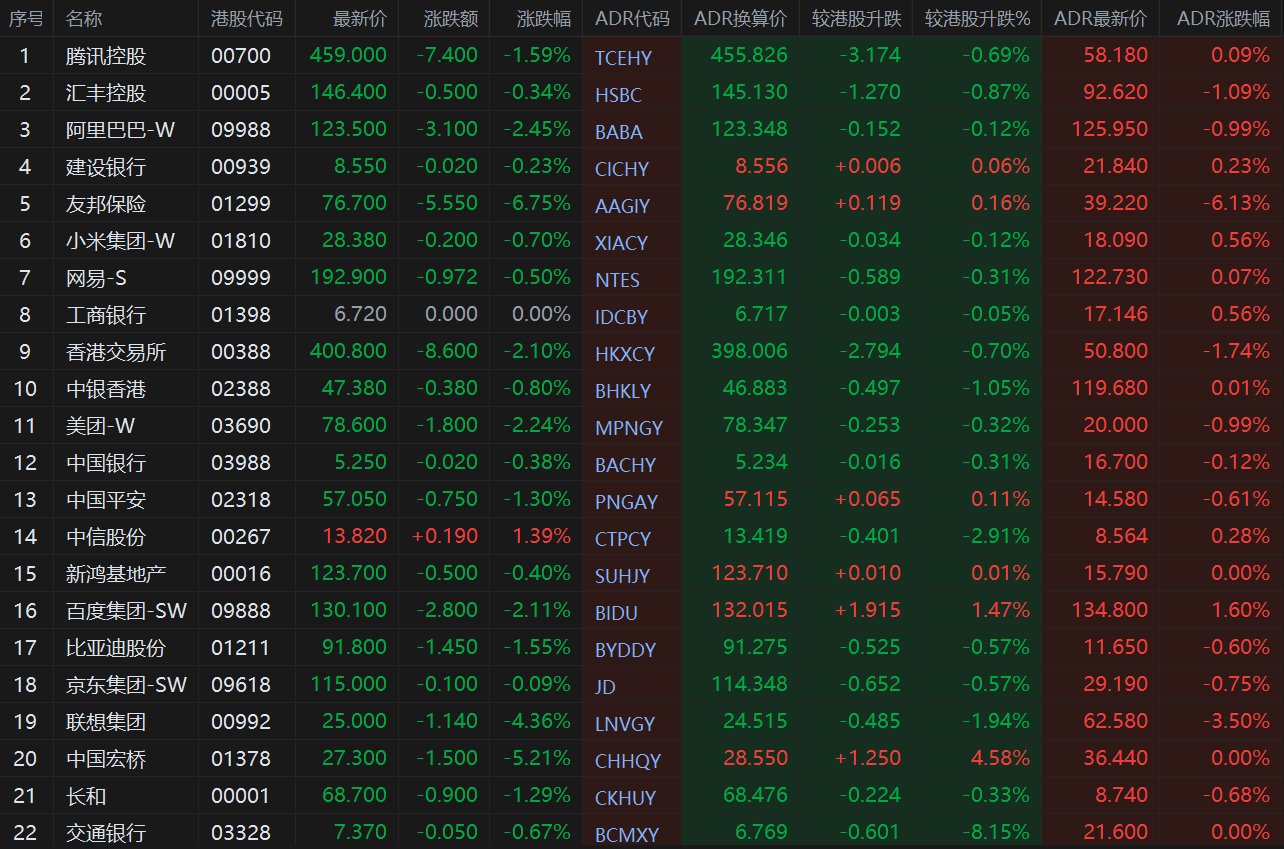Viewport: 1284px width, 849px height.
Task: Click the MPNGY ADR code
Action: 629,428
